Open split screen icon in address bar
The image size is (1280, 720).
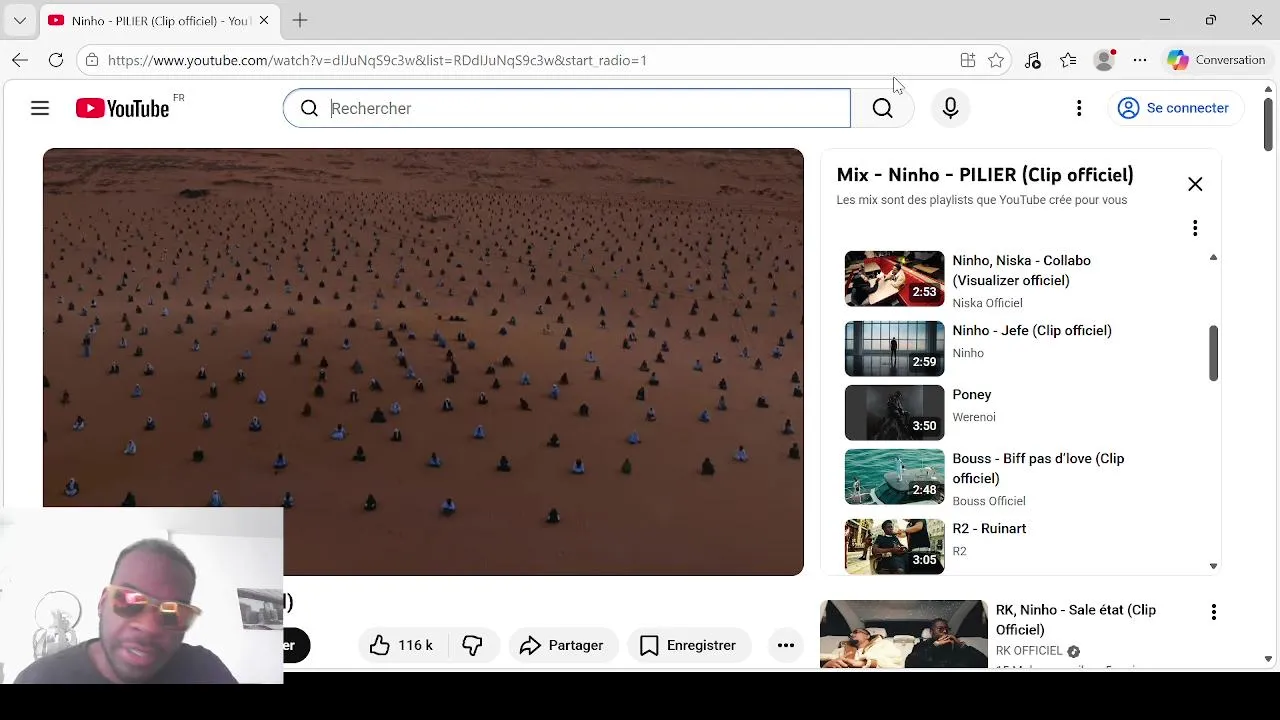pos(967,60)
